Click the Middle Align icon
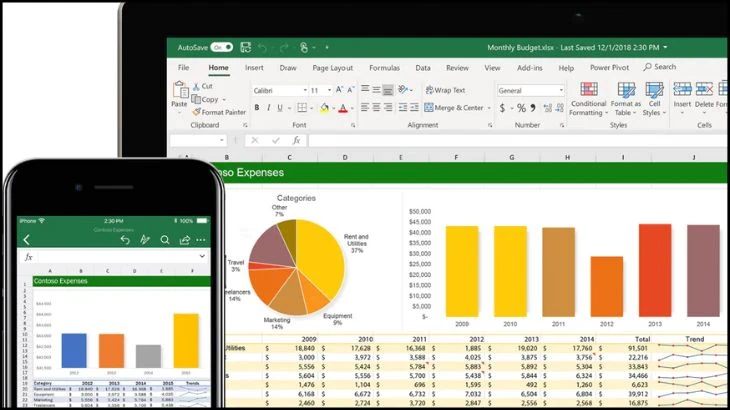Screen dimensions: 730x410 tap(377, 89)
